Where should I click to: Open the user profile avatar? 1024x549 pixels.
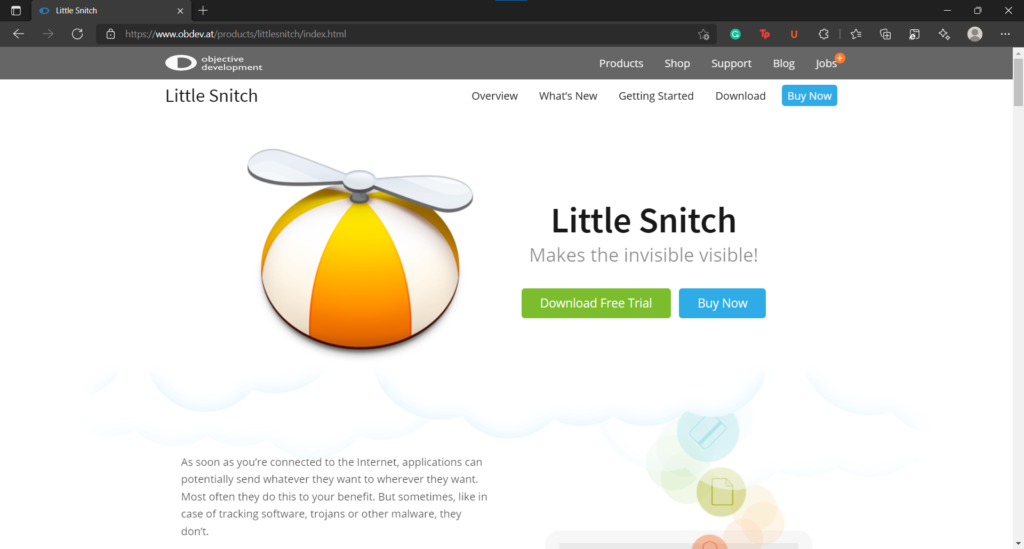[975, 34]
